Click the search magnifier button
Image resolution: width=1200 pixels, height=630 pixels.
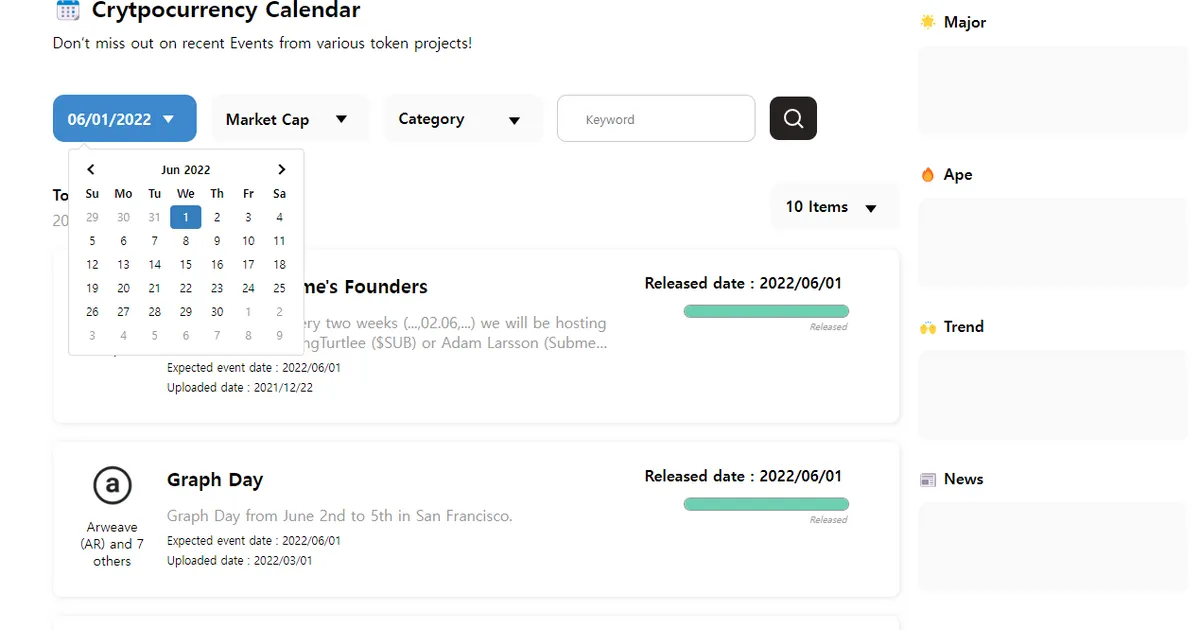(793, 119)
